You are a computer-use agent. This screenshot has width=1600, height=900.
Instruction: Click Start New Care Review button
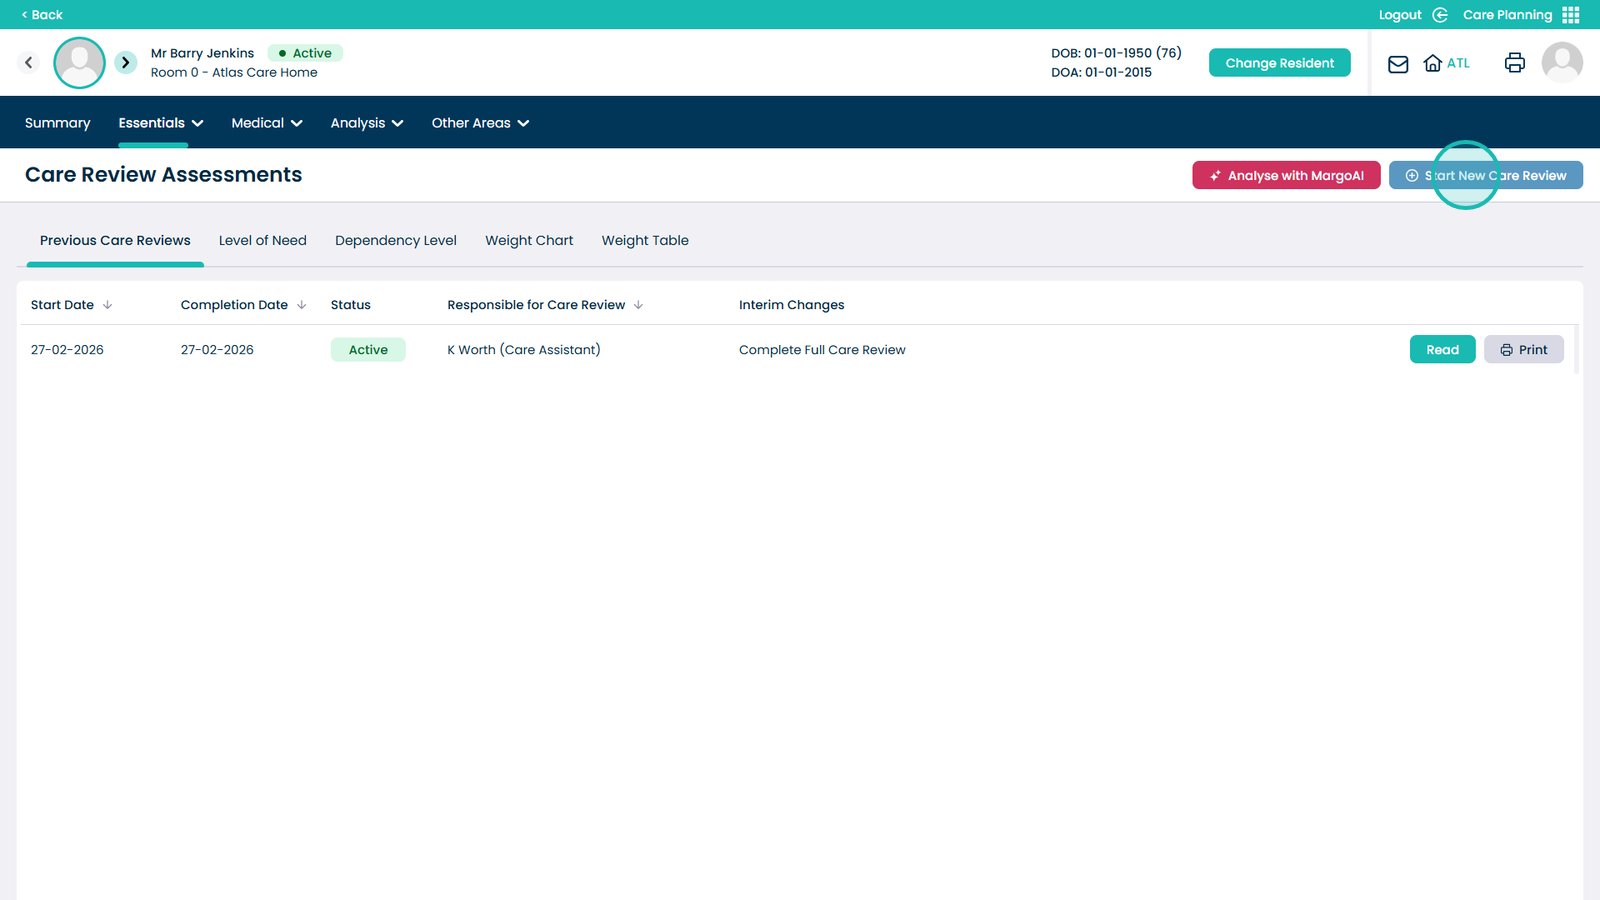click(1486, 175)
